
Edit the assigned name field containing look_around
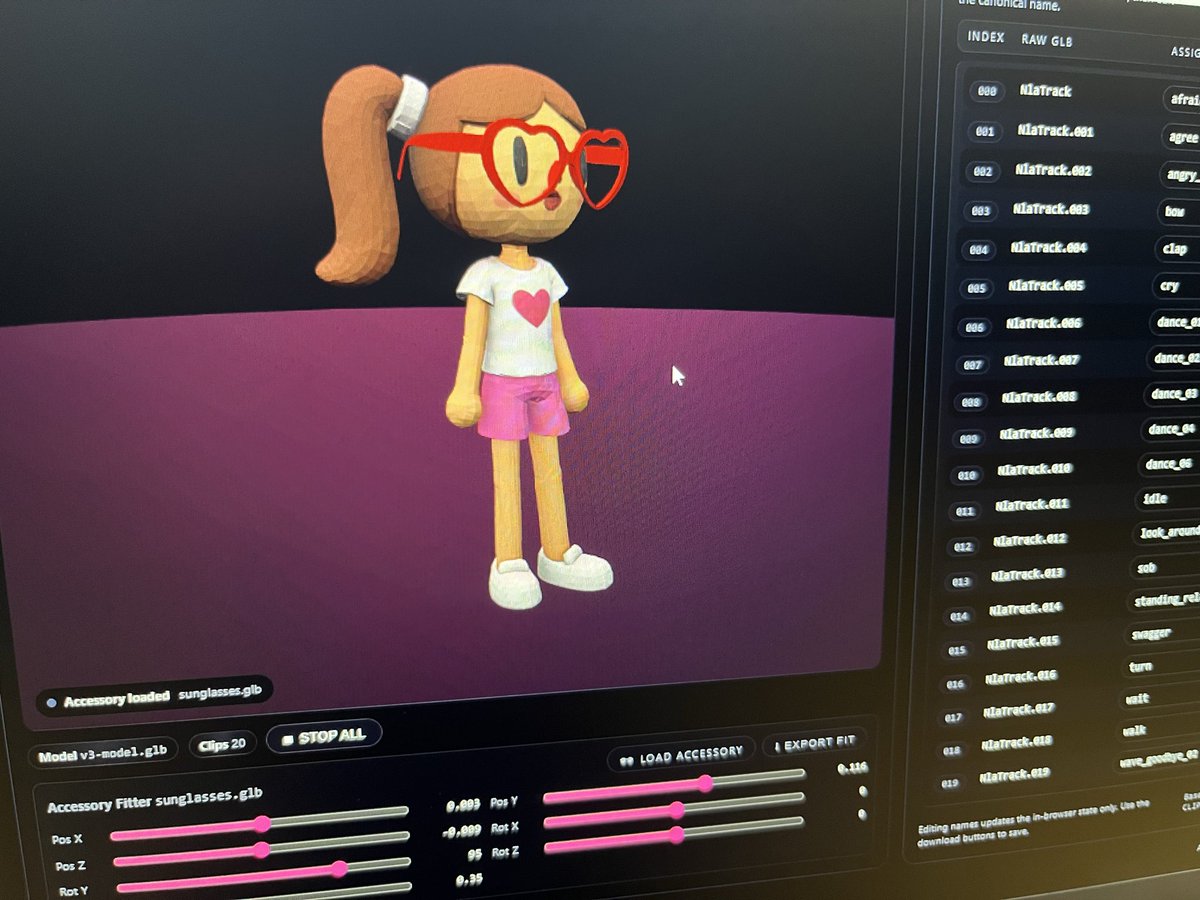(1168, 533)
